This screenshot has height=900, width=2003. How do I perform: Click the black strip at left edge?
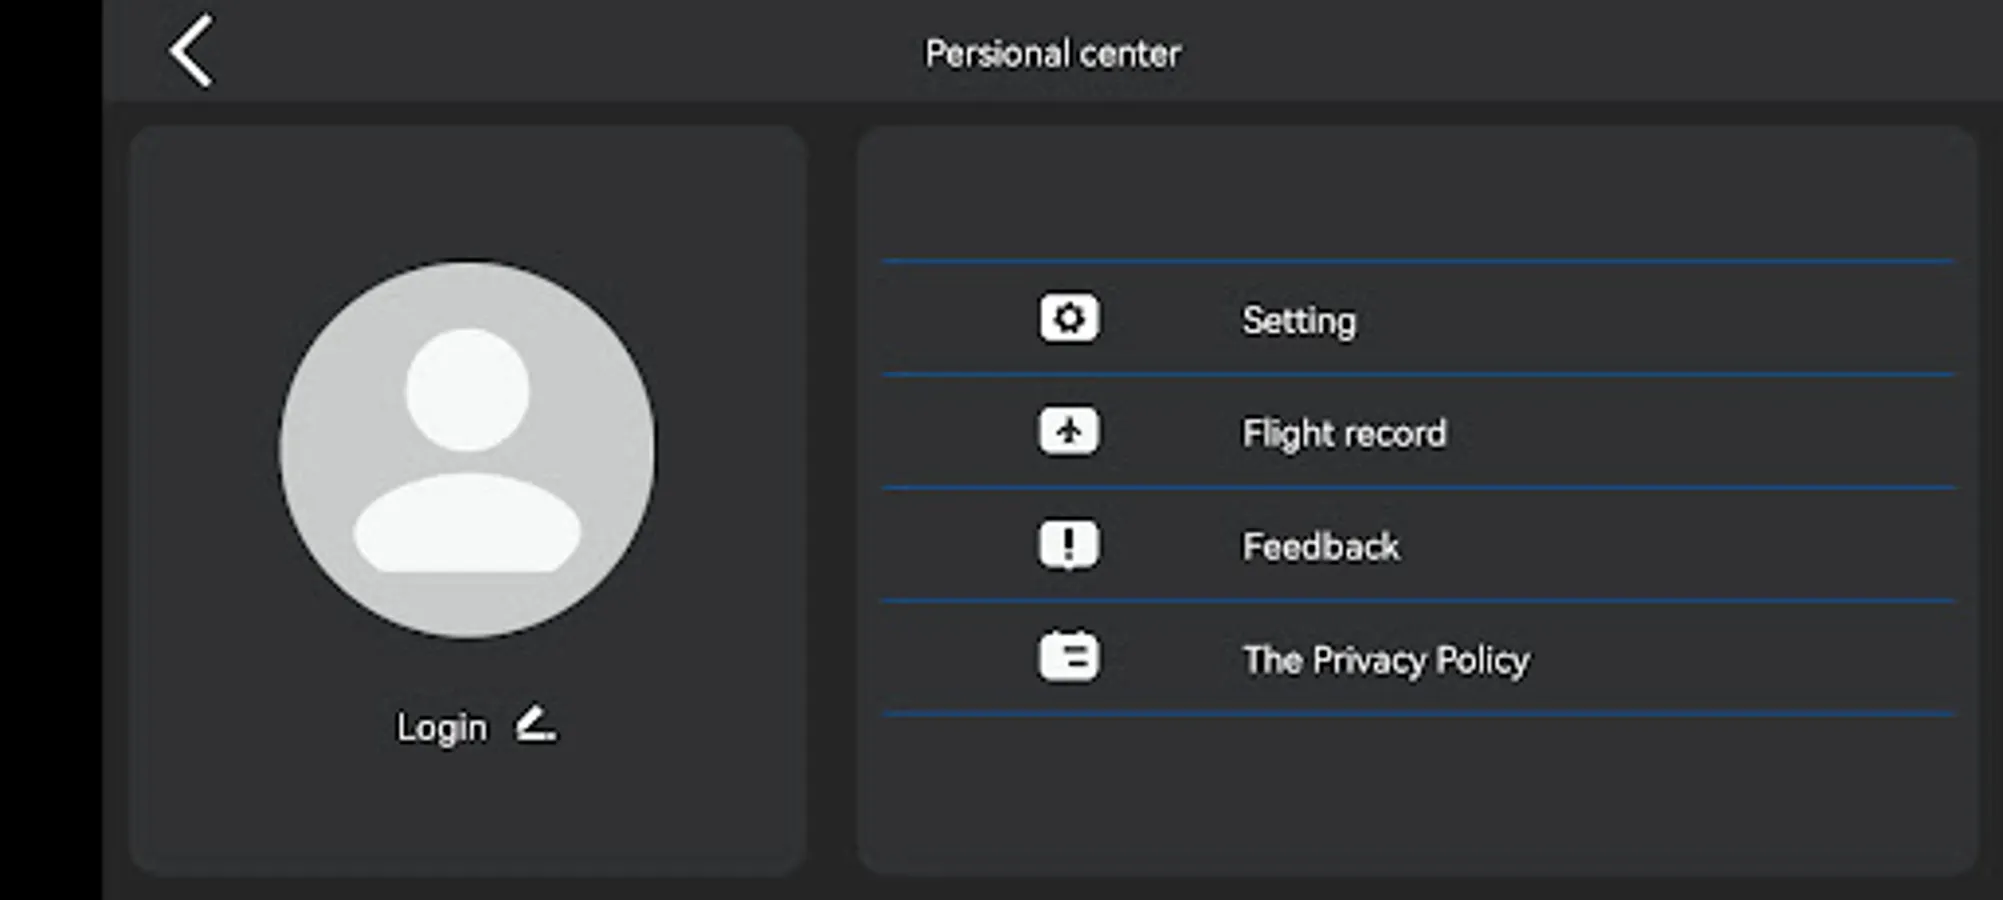point(50,450)
